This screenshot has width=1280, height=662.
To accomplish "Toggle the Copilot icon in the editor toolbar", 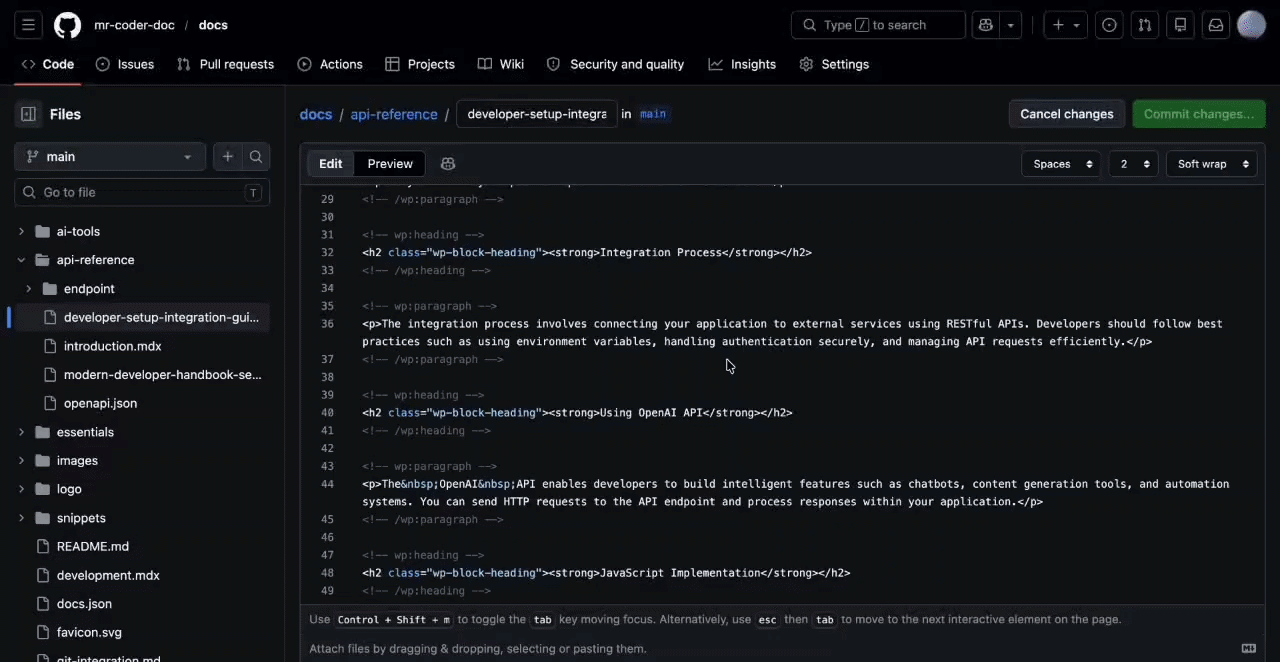I will 448,164.
